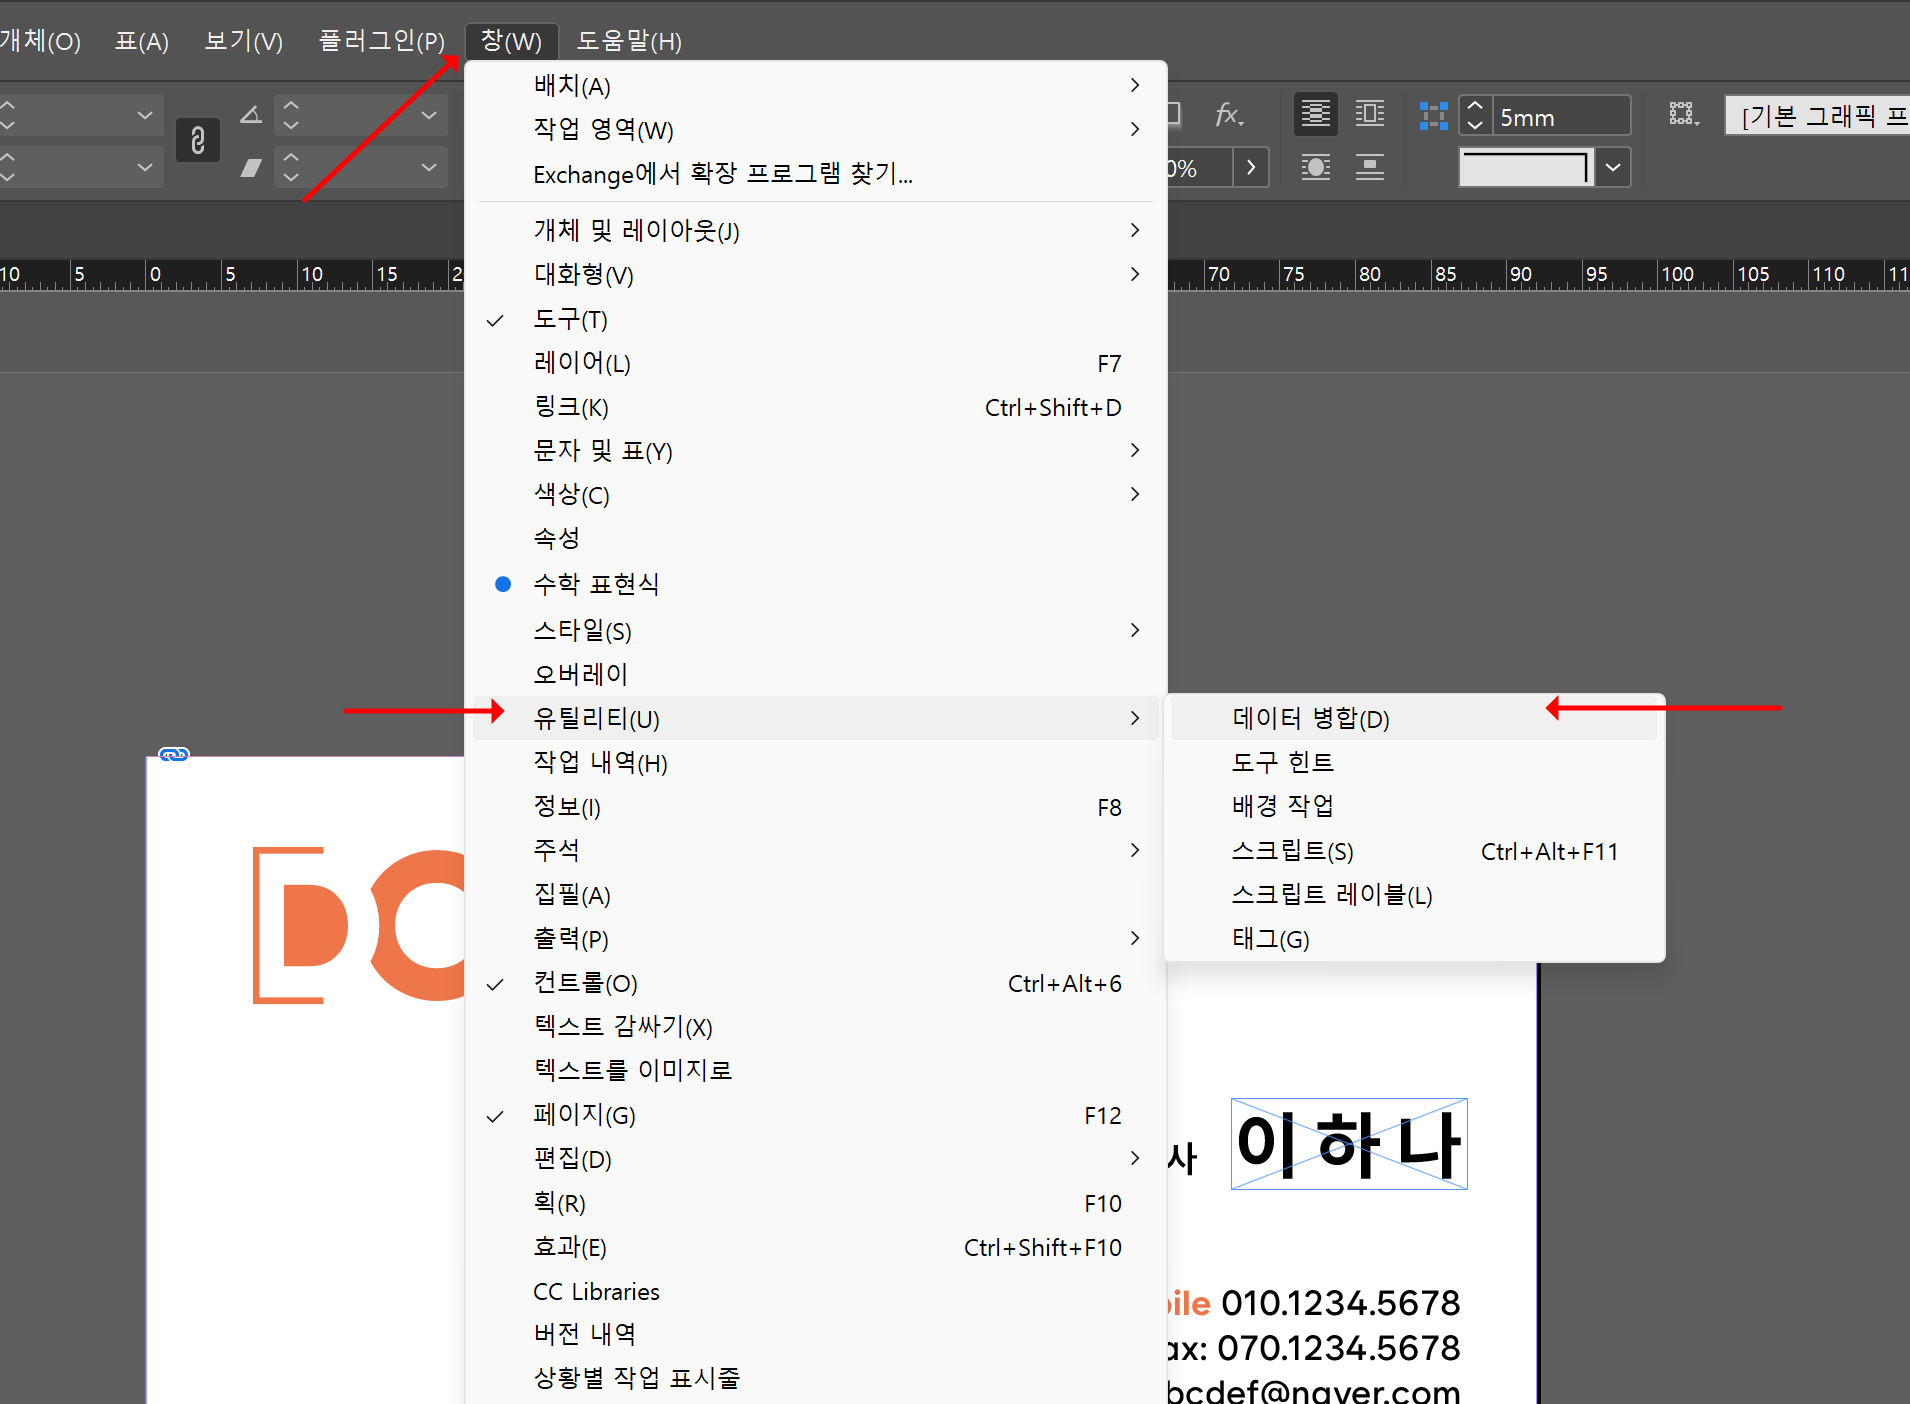Click the jump object text wrap icon
The height and width of the screenshot is (1404, 1910).
[1316, 167]
